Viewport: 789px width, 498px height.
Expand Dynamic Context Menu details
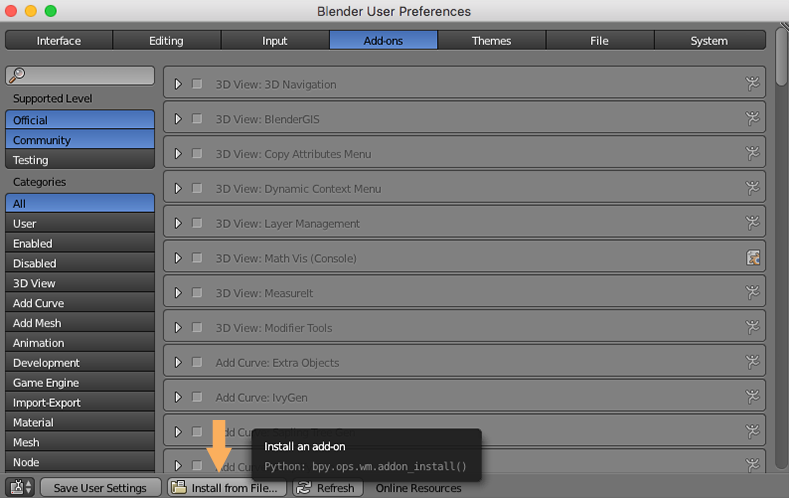tap(178, 188)
